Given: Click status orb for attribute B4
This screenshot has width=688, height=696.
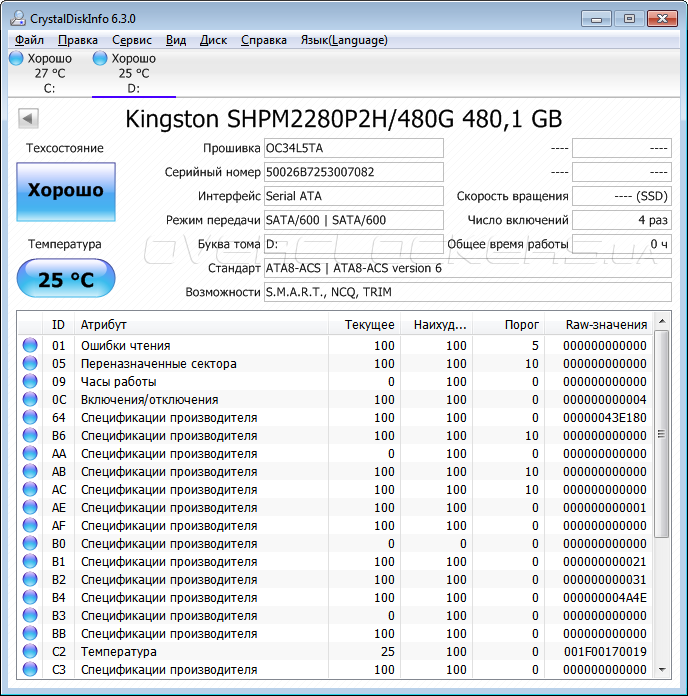Looking at the screenshot, I should click(x=30, y=597).
